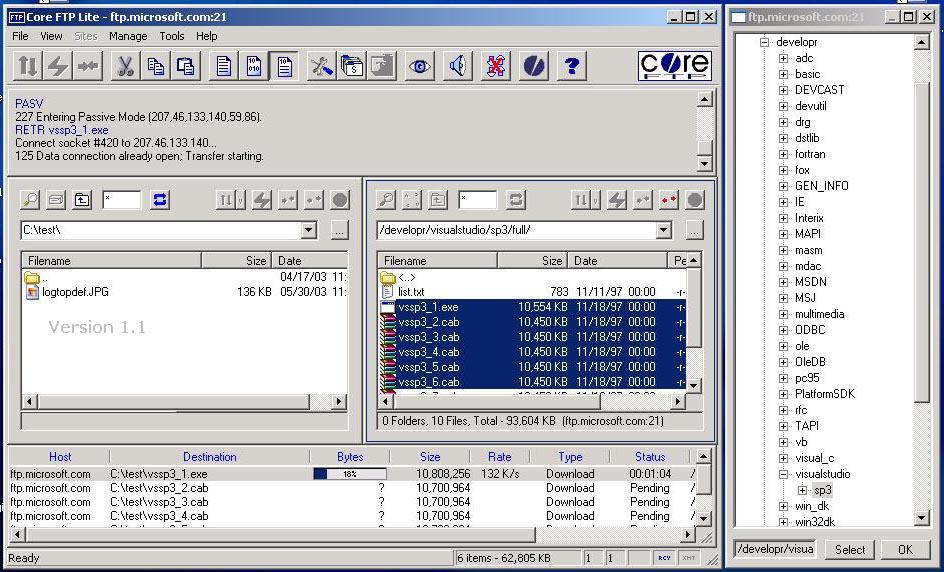Refresh the local C:\test\ file list
944x572 pixels.
(160, 200)
